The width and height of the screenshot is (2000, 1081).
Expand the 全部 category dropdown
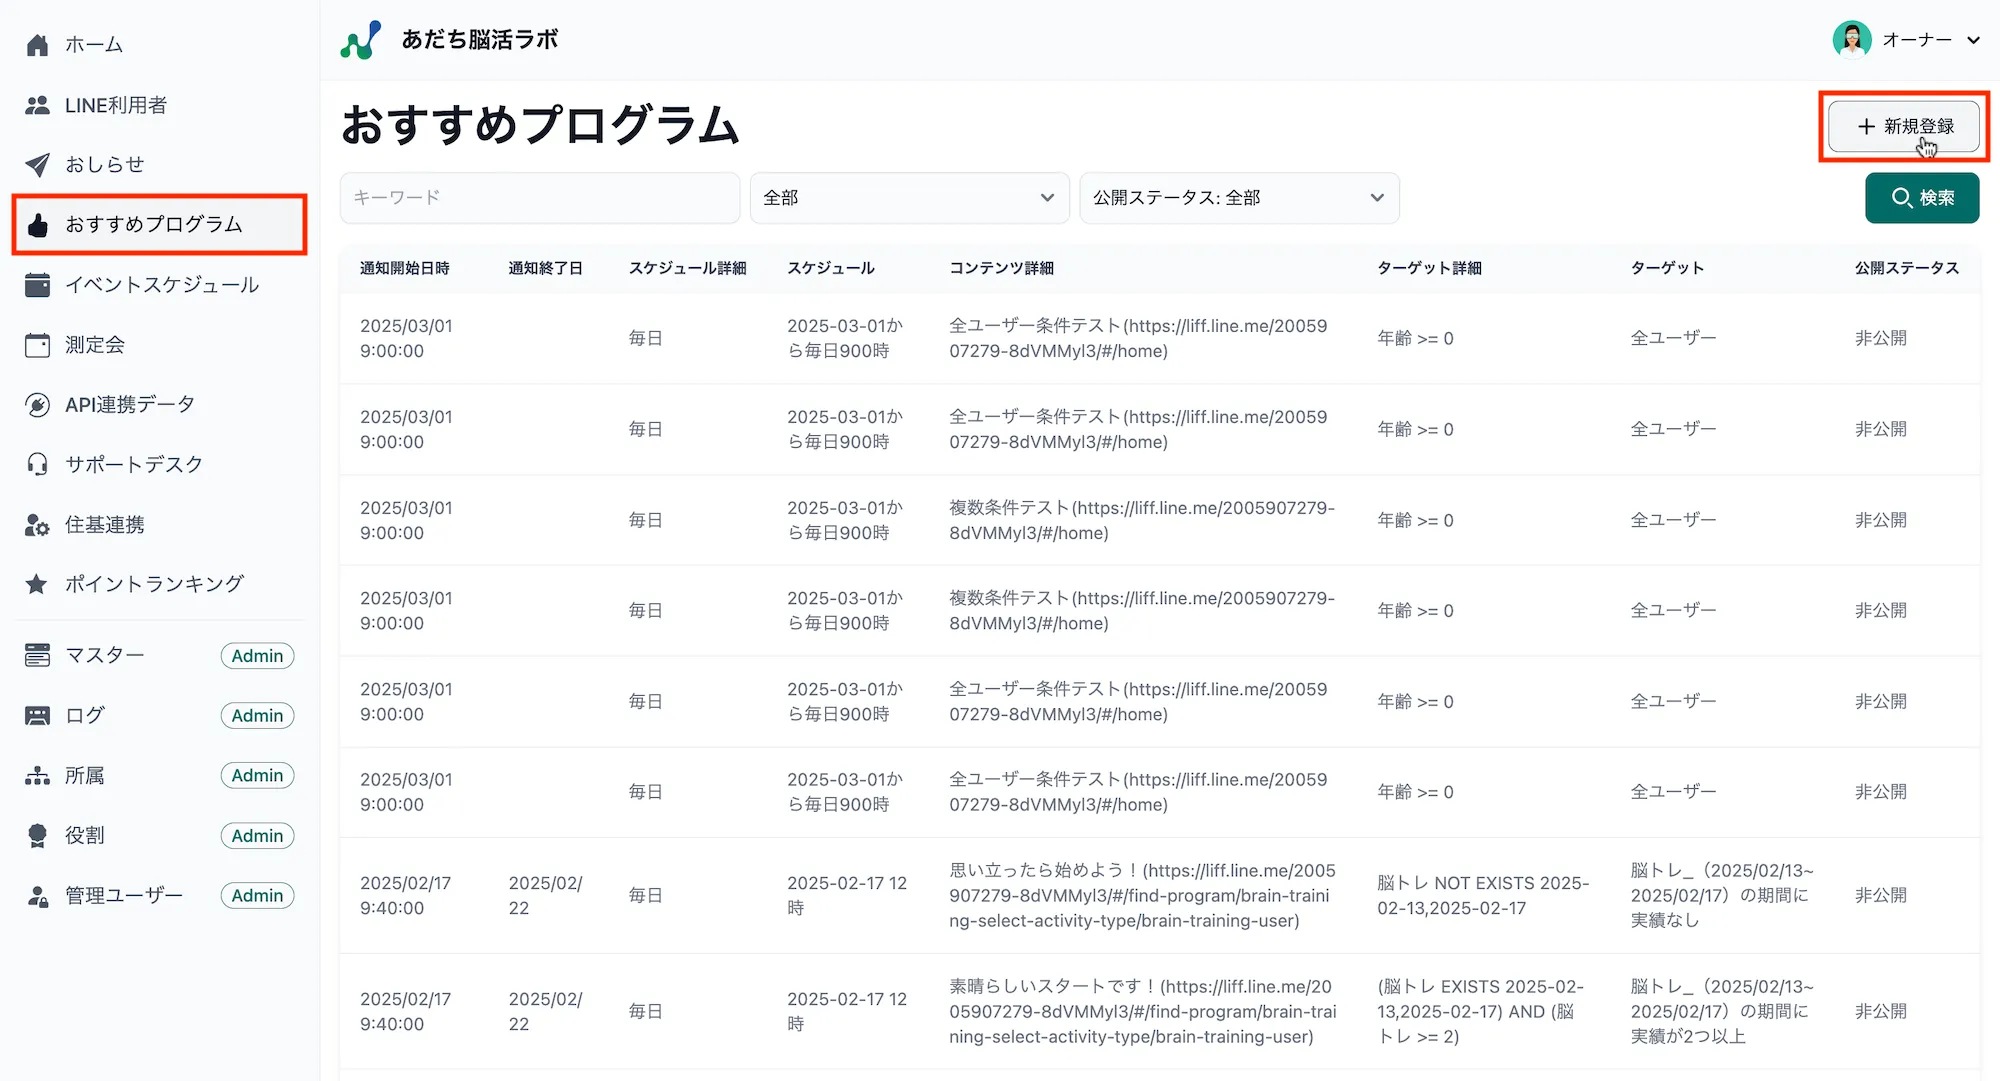click(908, 197)
